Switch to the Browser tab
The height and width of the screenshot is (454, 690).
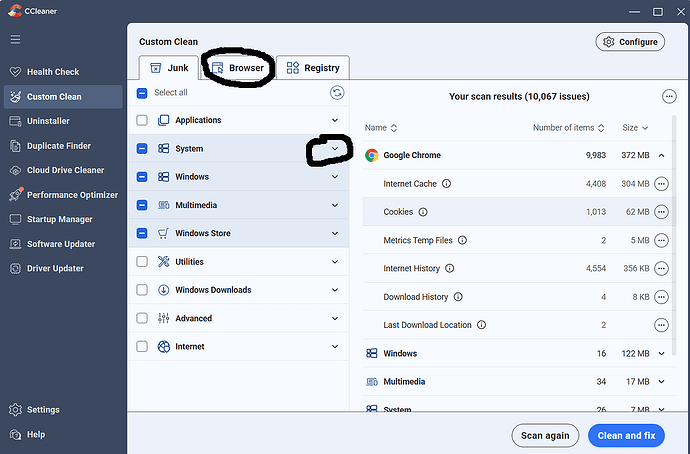coord(238,68)
